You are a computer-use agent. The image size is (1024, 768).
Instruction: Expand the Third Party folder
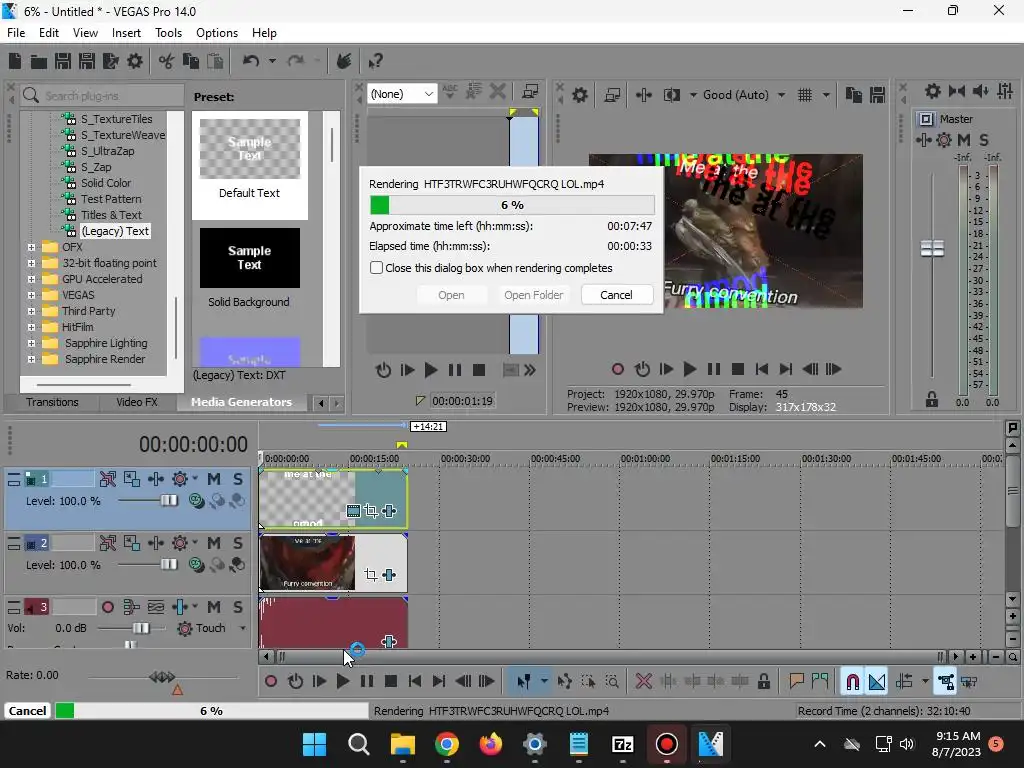31,311
